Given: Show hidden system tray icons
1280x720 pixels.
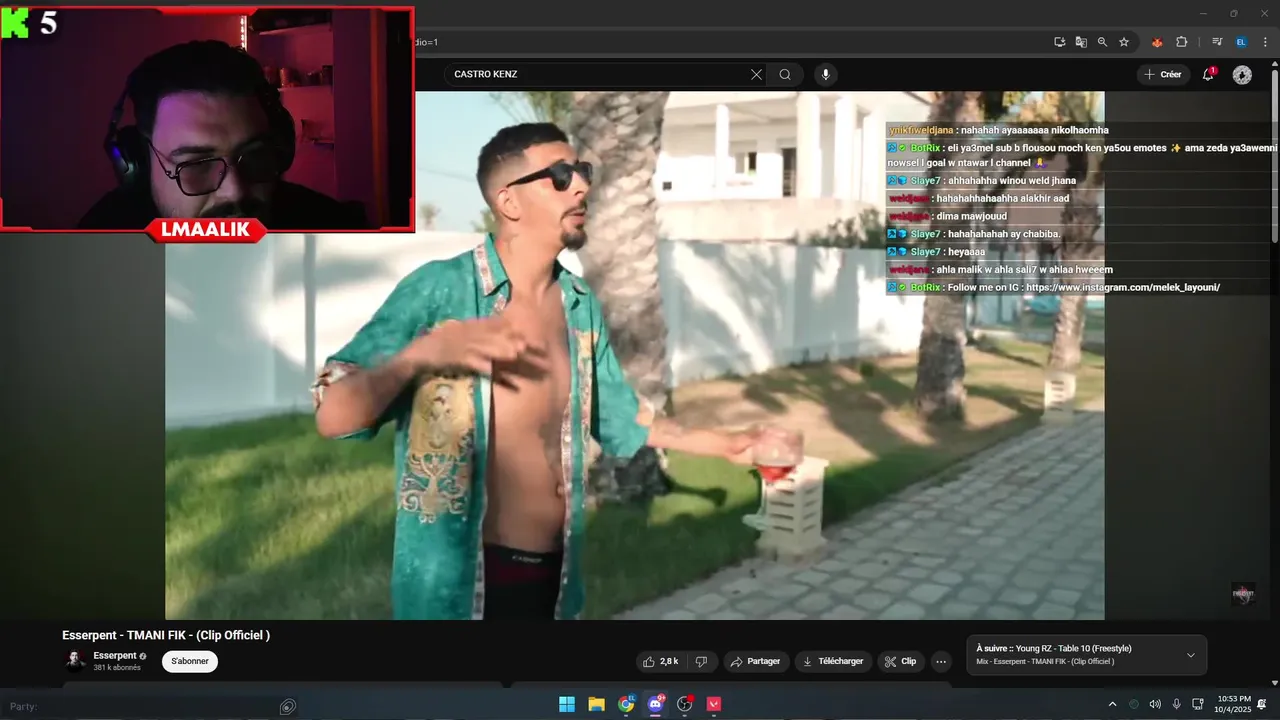Looking at the screenshot, I should tap(1112, 704).
